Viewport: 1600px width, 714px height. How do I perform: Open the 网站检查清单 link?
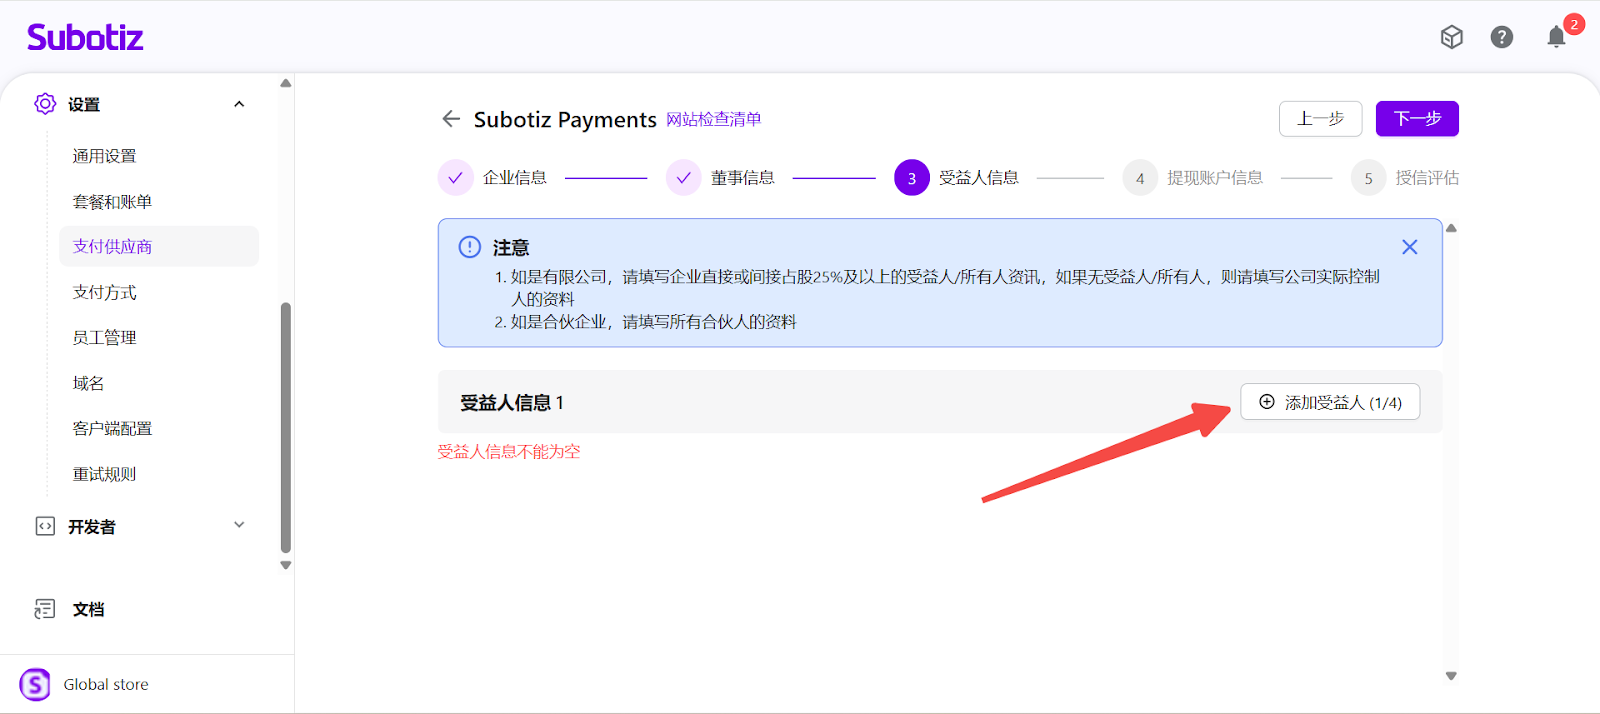point(713,119)
